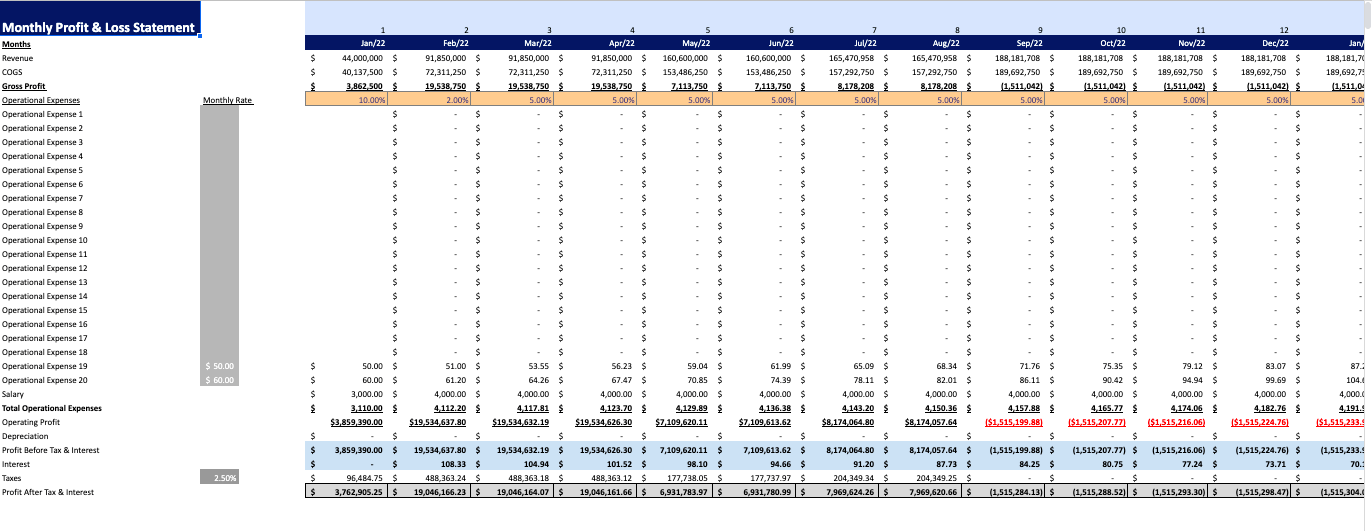Click May/22 profit after tax 6,931,783.97
Image resolution: width=1372 pixels, height=531 pixels.
pos(689,492)
